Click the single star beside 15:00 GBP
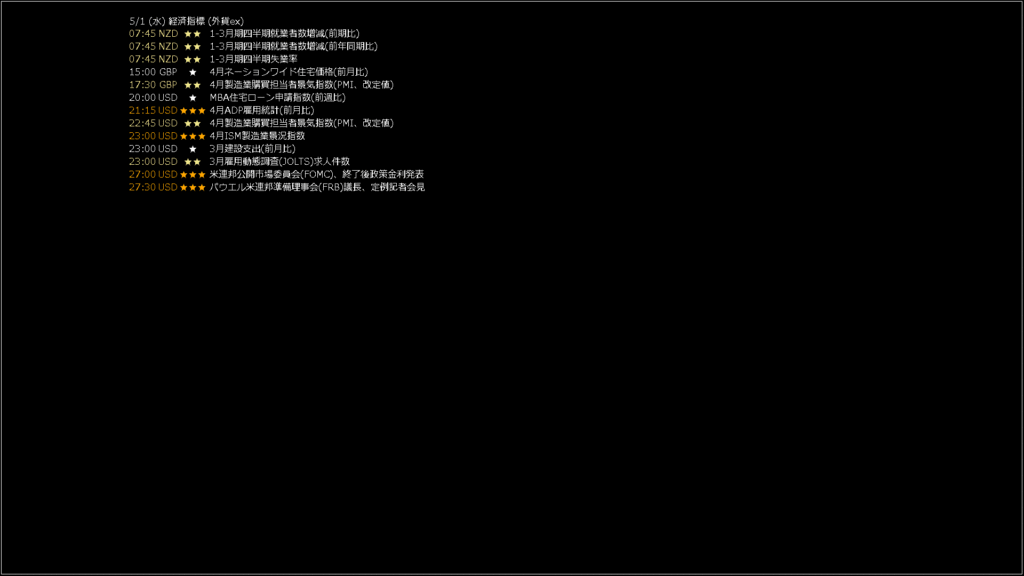 tap(193, 72)
